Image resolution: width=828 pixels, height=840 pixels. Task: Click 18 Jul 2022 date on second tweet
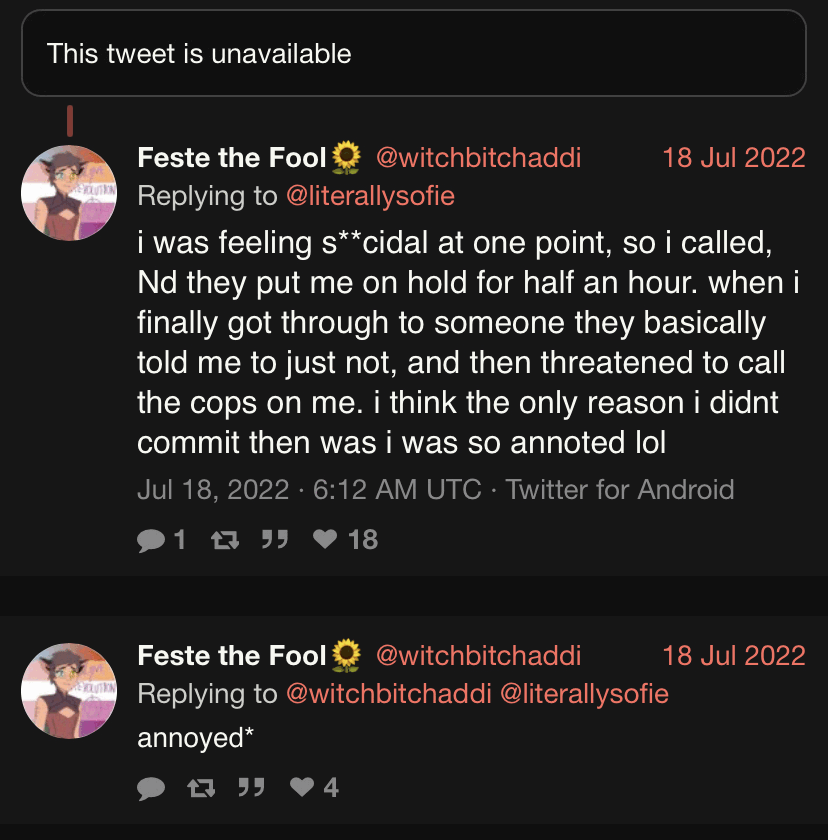pos(733,656)
